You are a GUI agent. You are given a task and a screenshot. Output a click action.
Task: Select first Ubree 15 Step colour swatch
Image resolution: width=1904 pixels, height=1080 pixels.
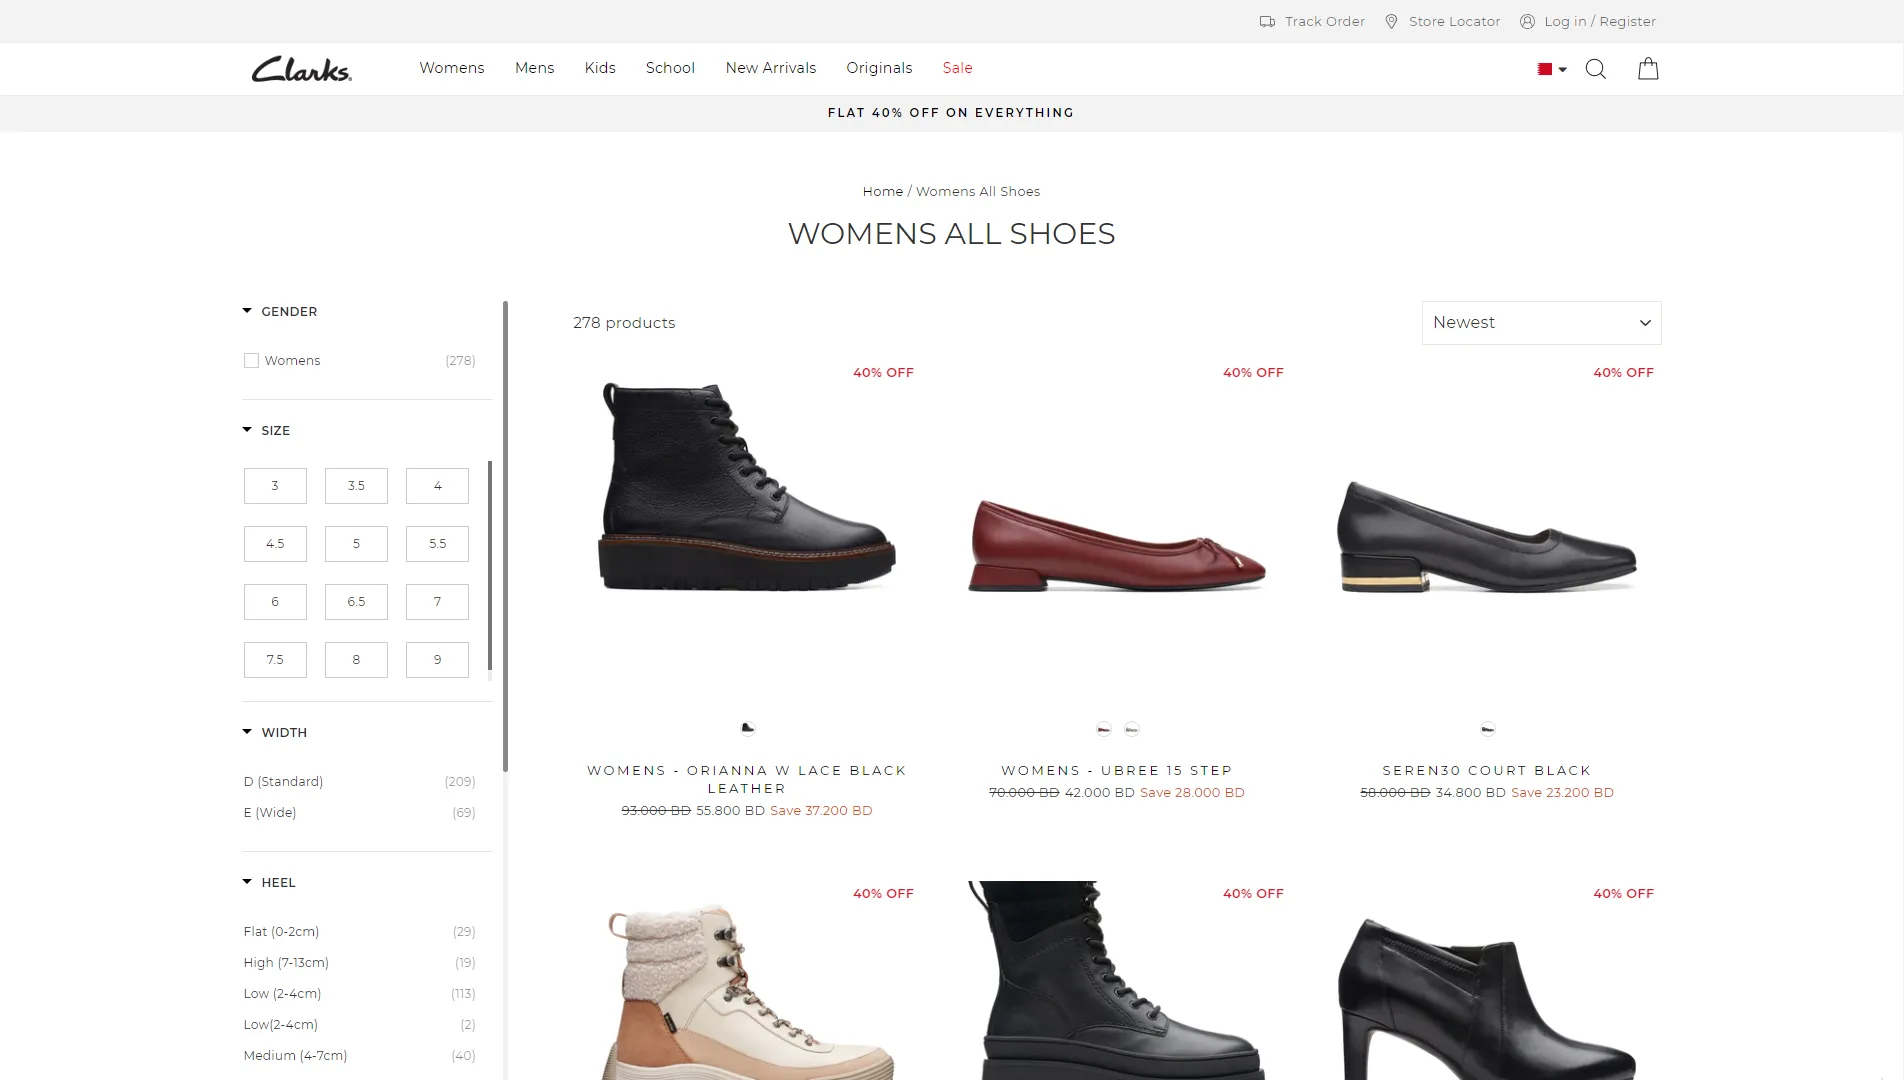coord(1104,729)
